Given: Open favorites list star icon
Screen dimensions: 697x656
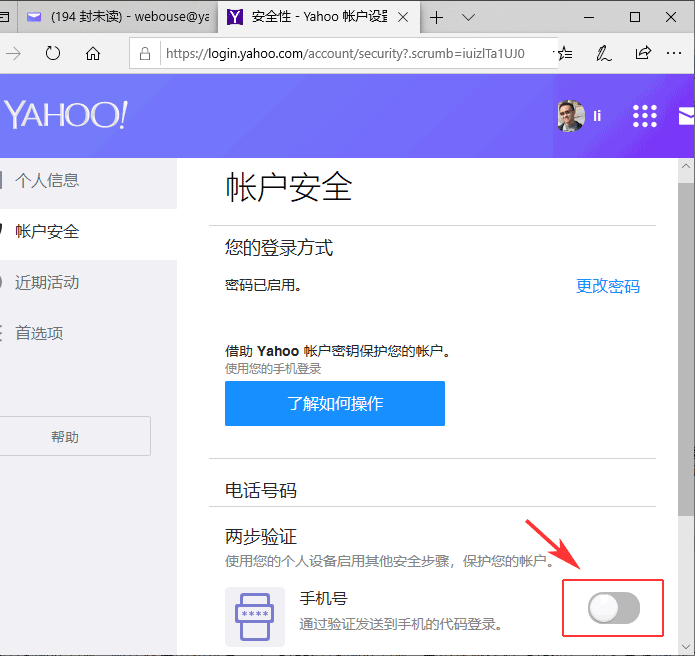Looking at the screenshot, I should tap(565, 54).
